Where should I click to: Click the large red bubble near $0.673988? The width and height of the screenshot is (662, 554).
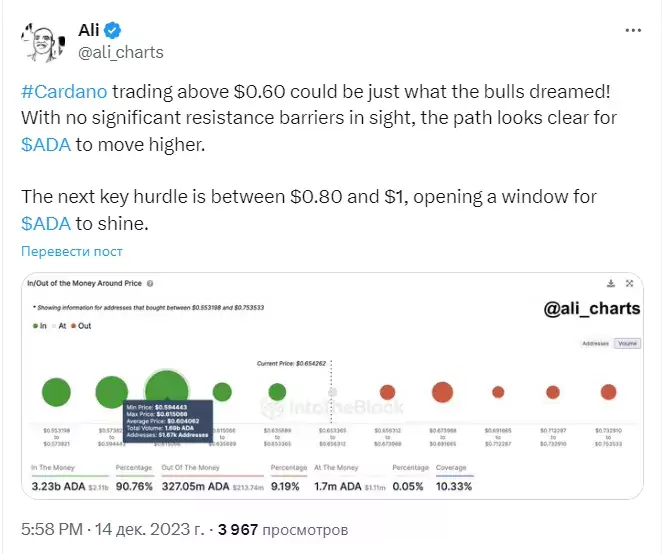(442, 392)
